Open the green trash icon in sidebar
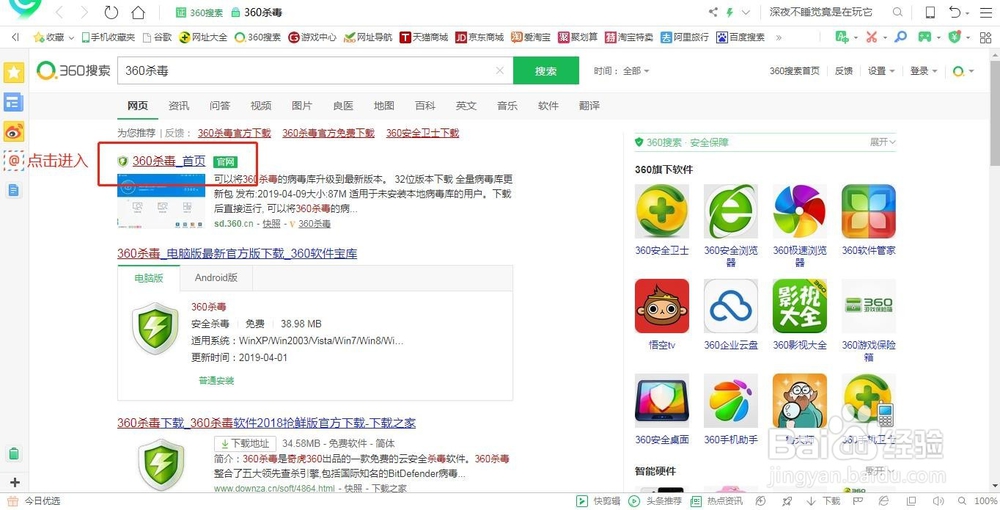The height and width of the screenshot is (510, 1000). pos(14,454)
